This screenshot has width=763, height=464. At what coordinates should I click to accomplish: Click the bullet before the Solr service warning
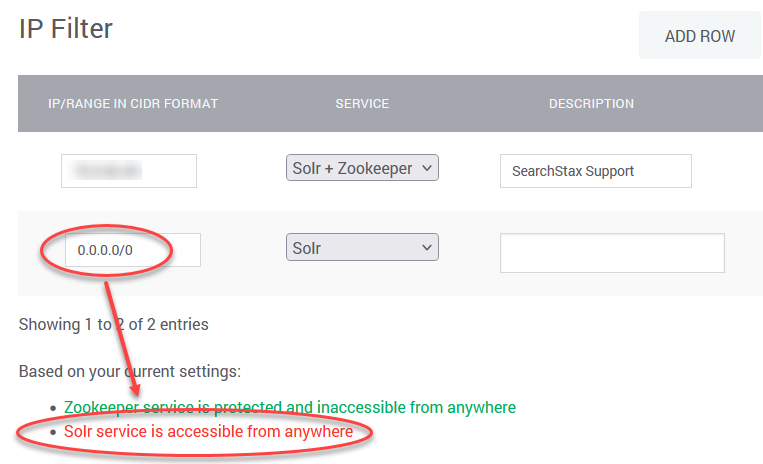coord(53,432)
